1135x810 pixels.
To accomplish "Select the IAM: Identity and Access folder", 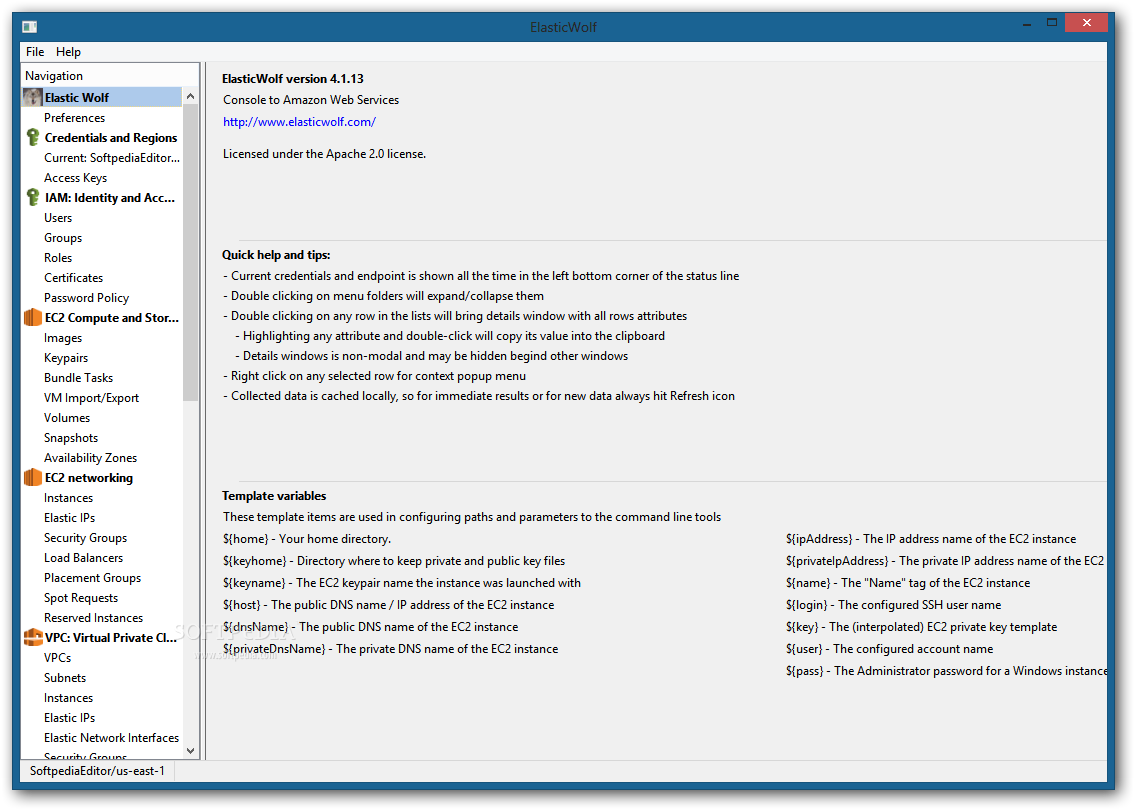I will pyautogui.click(x=110, y=198).
